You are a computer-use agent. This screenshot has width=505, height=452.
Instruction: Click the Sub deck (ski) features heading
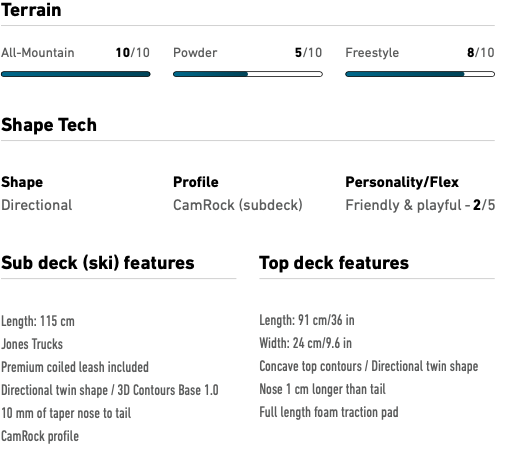98,263
